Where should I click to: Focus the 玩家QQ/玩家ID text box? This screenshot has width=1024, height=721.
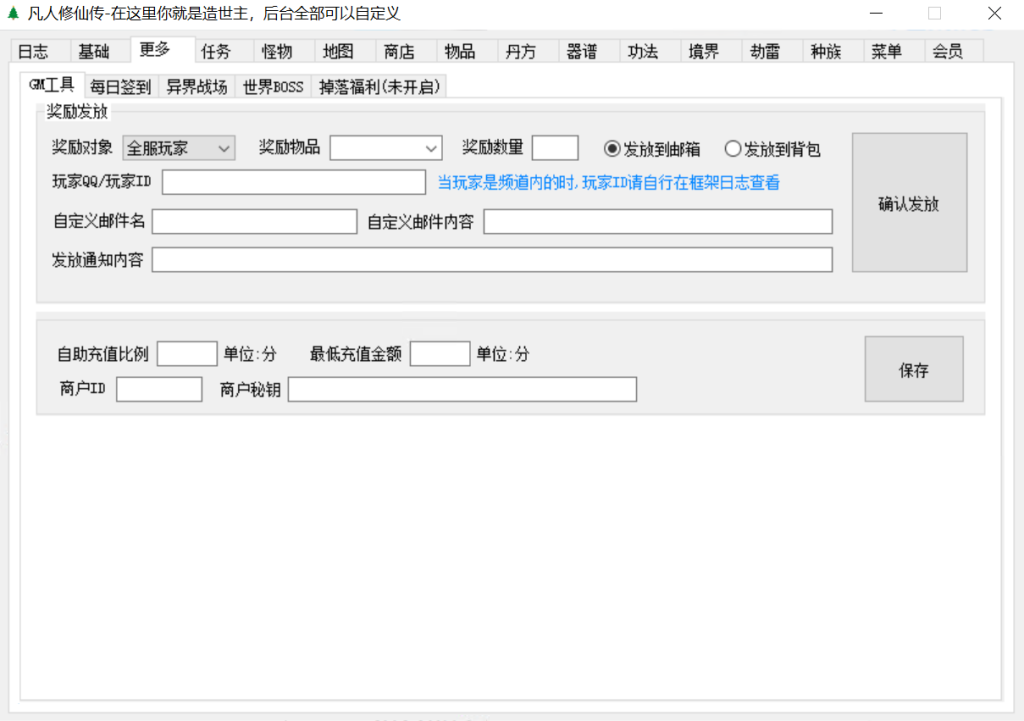[x=294, y=182]
